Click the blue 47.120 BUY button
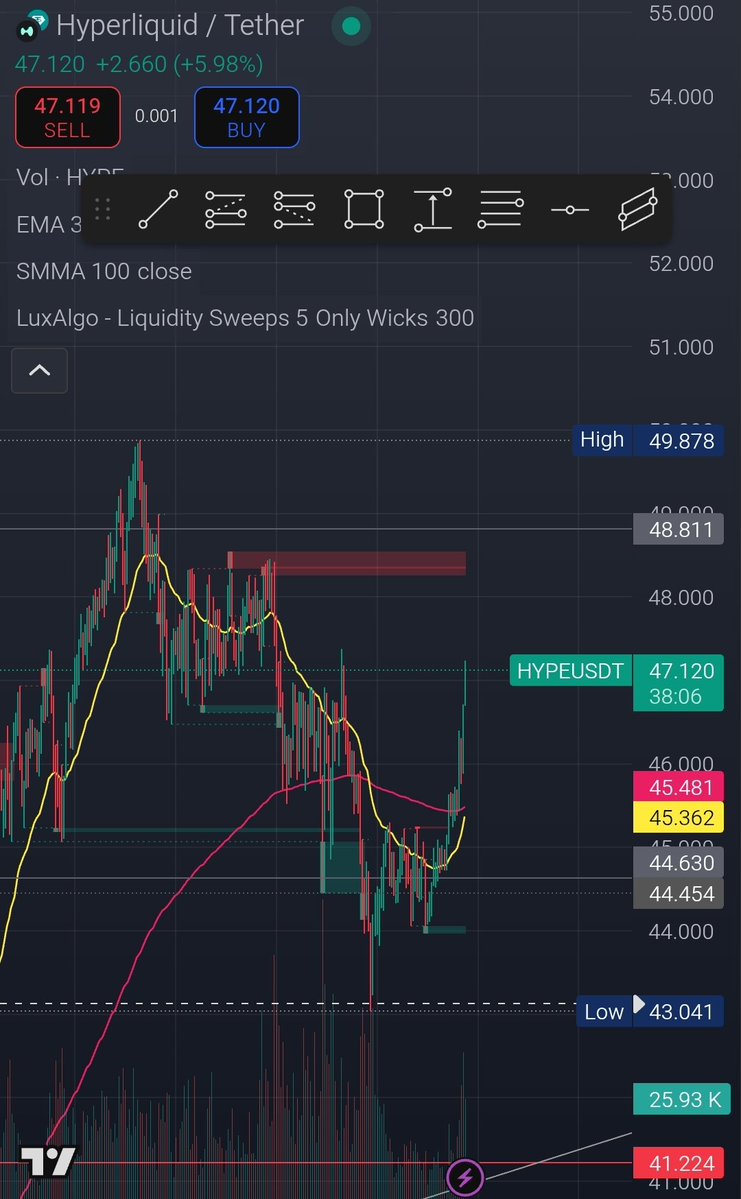 coord(246,117)
